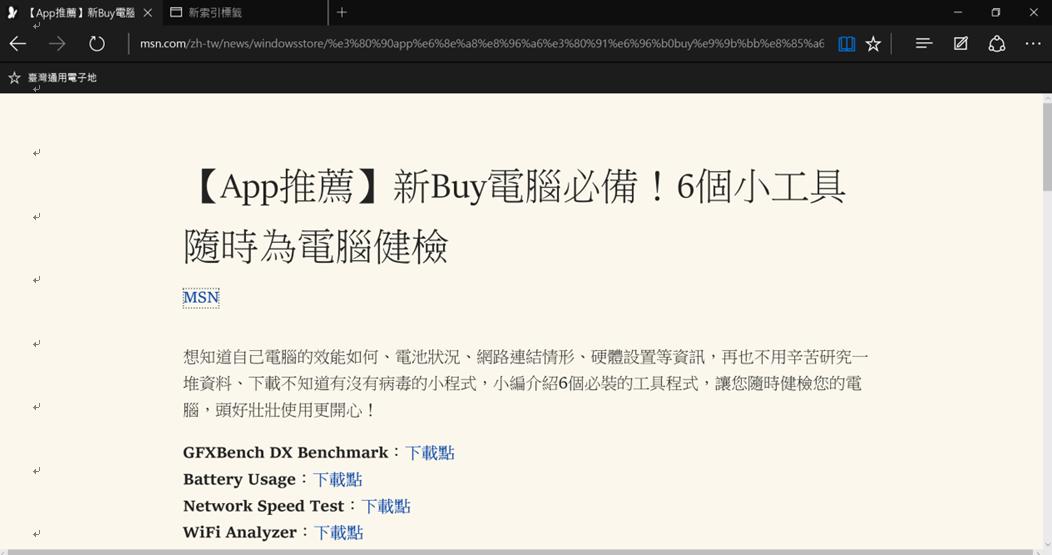The image size is (1052, 555).
Task: Open GFXBench DX Benchmark 下載點 link
Action: point(430,453)
